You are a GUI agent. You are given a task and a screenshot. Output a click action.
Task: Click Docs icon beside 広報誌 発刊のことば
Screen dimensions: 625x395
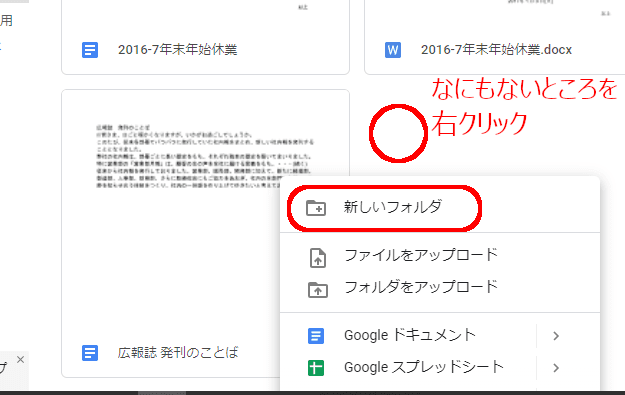pyautogui.click(x=90, y=353)
